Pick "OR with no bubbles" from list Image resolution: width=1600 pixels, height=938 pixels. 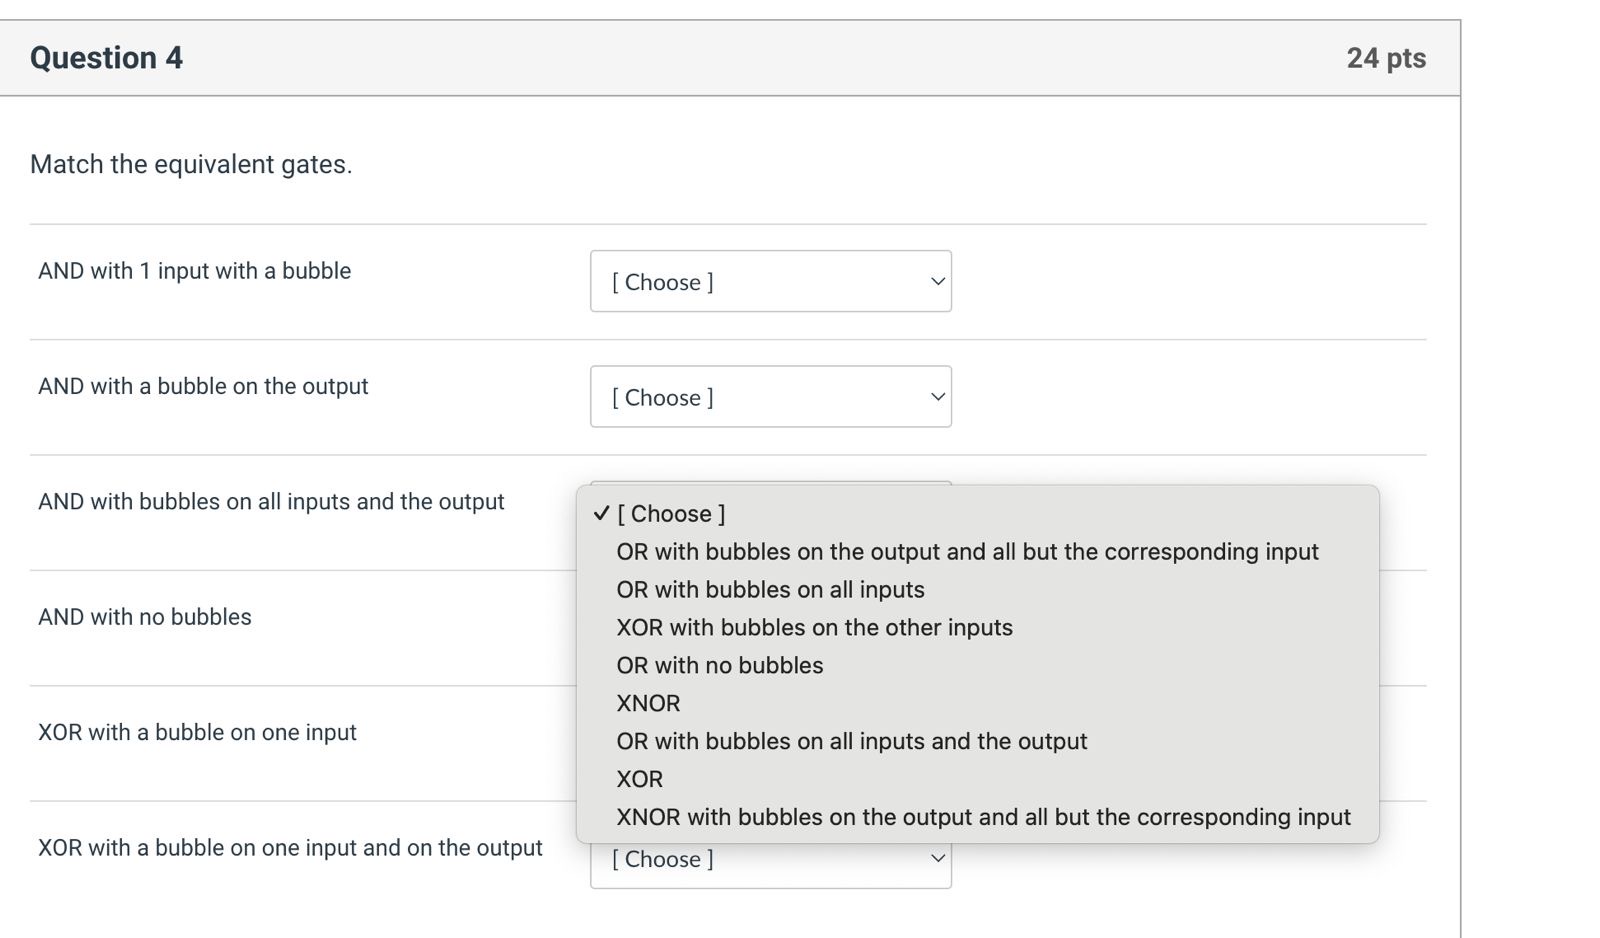(x=719, y=666)
